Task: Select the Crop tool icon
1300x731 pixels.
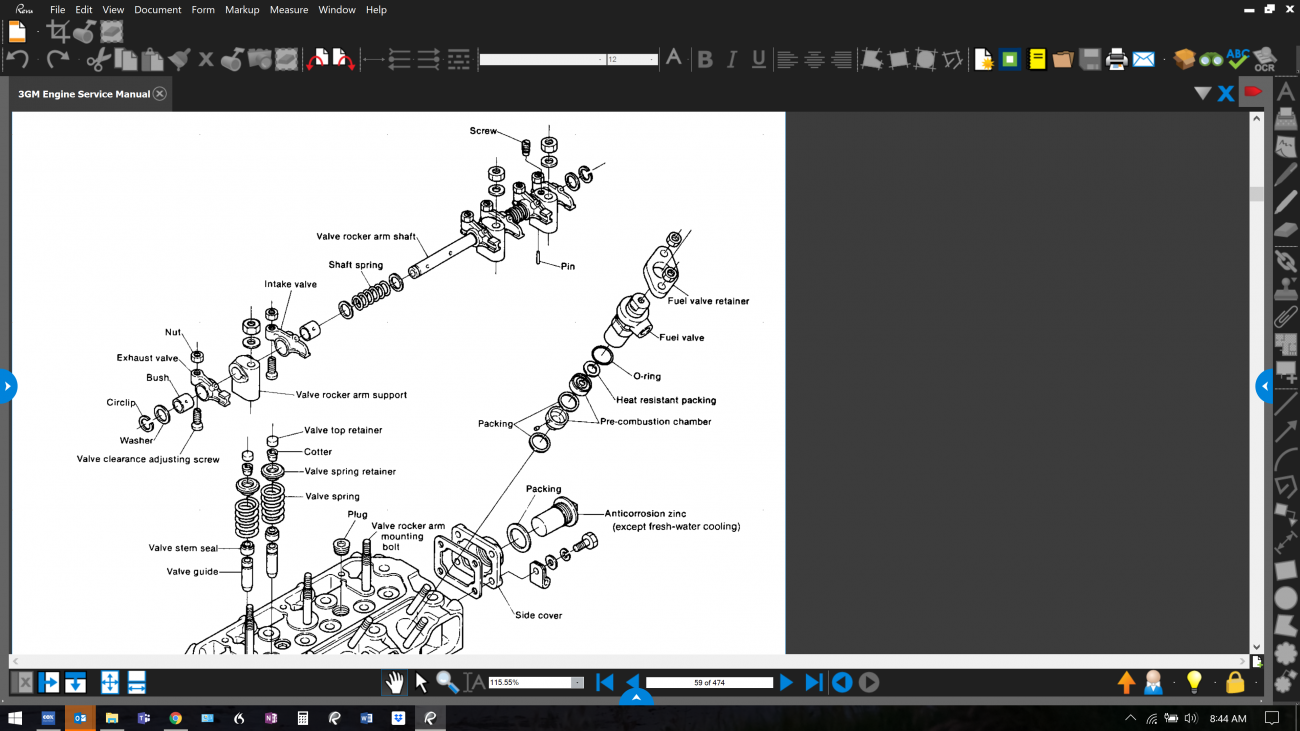Action: tap(58, 31)
